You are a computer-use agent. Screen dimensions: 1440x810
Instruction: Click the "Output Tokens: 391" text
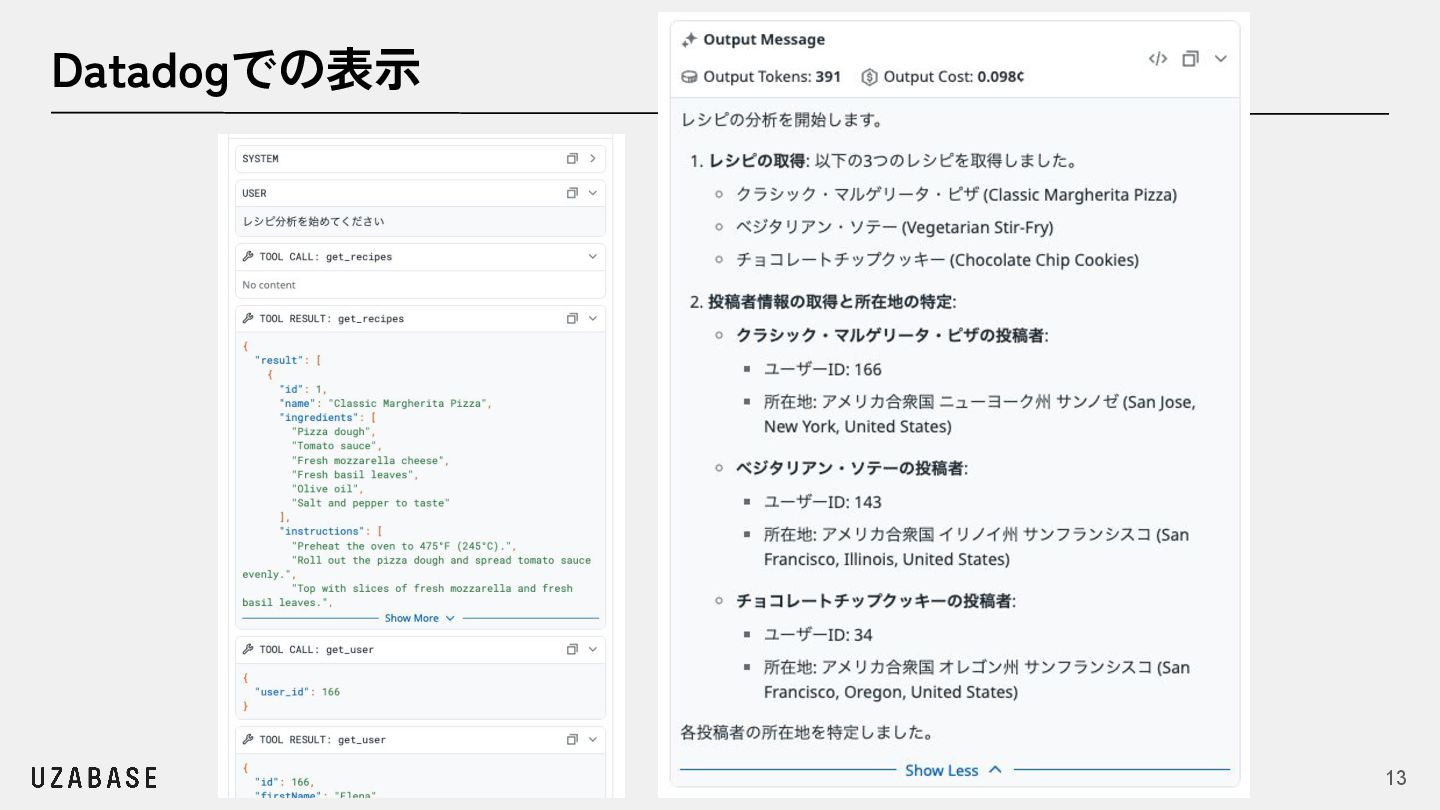[772, 77]
